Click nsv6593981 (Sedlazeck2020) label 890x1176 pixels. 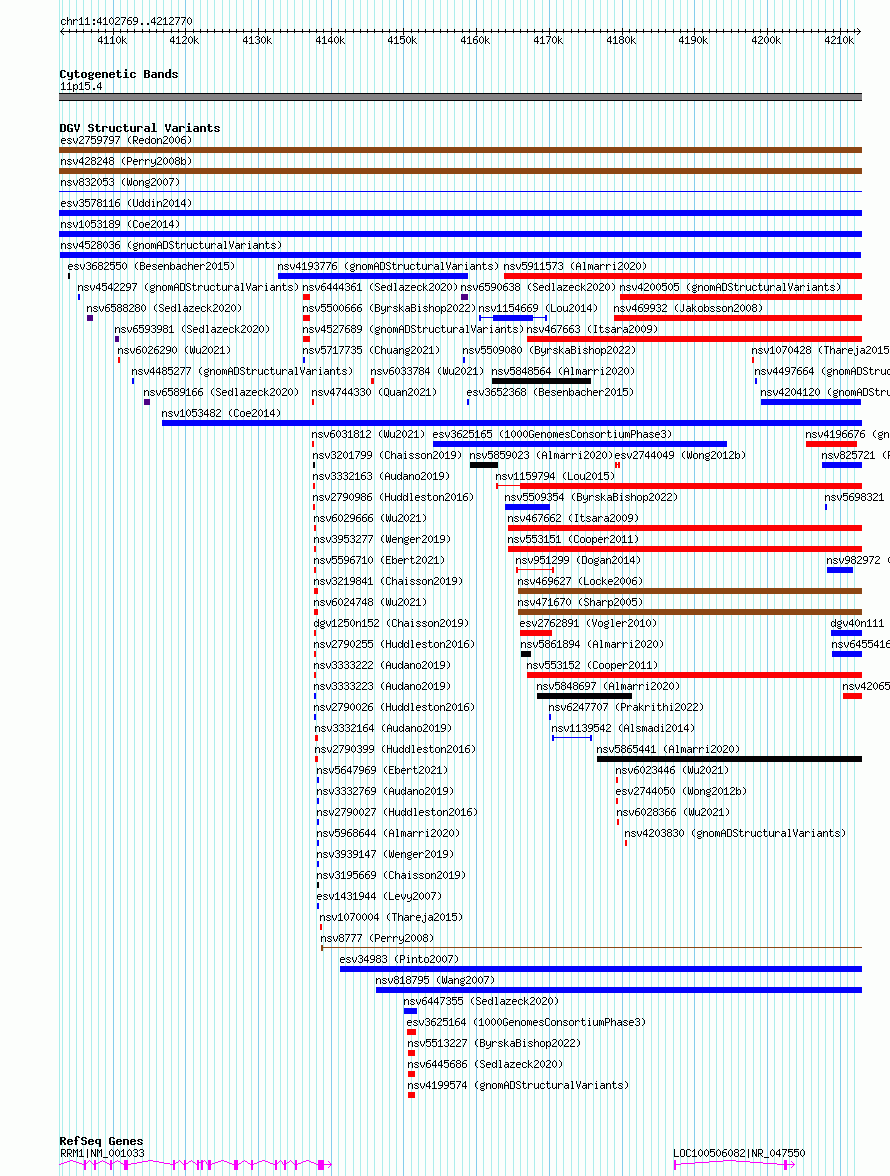tap(192, 329)
